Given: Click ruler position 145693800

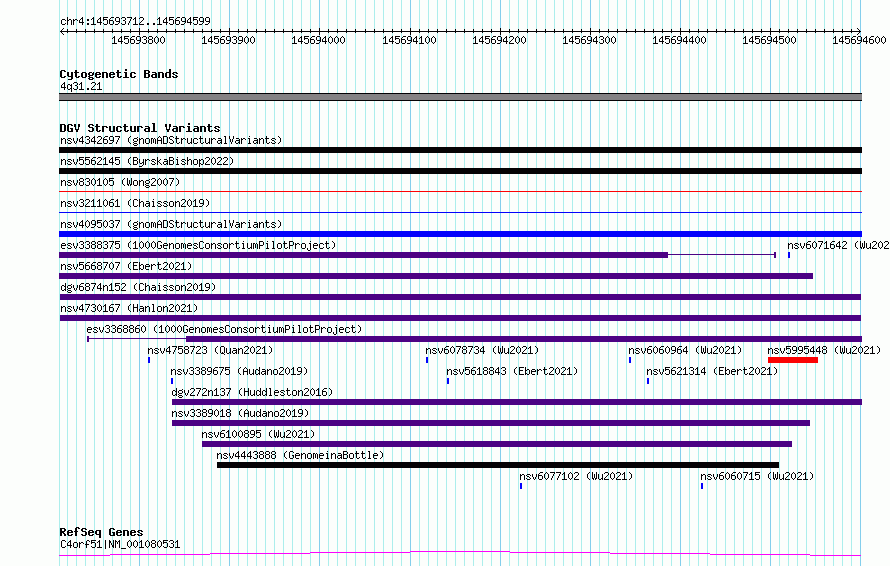Looking at the screenshot, I should [138, 40].
